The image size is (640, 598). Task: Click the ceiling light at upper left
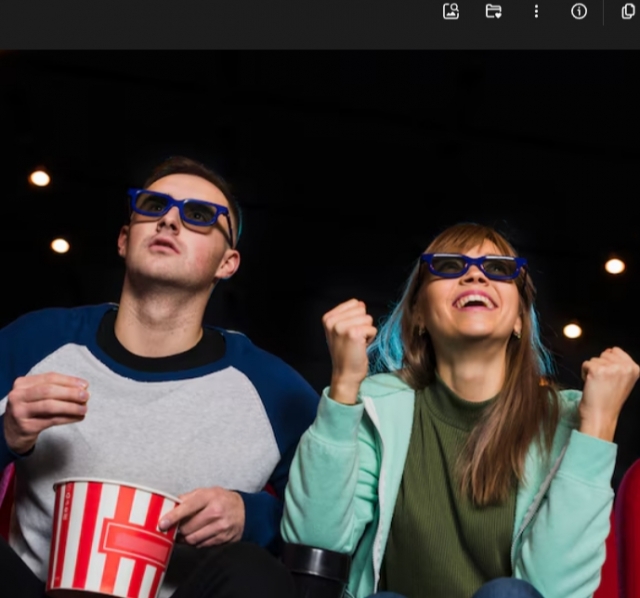[x=40, y=178]
